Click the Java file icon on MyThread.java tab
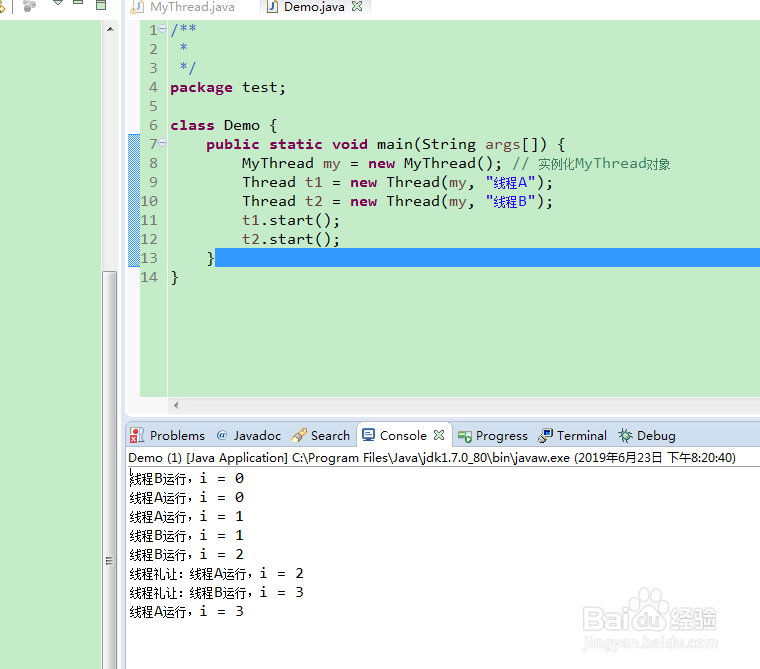Viewport: 760px width, 669px height. click(138, 7)
